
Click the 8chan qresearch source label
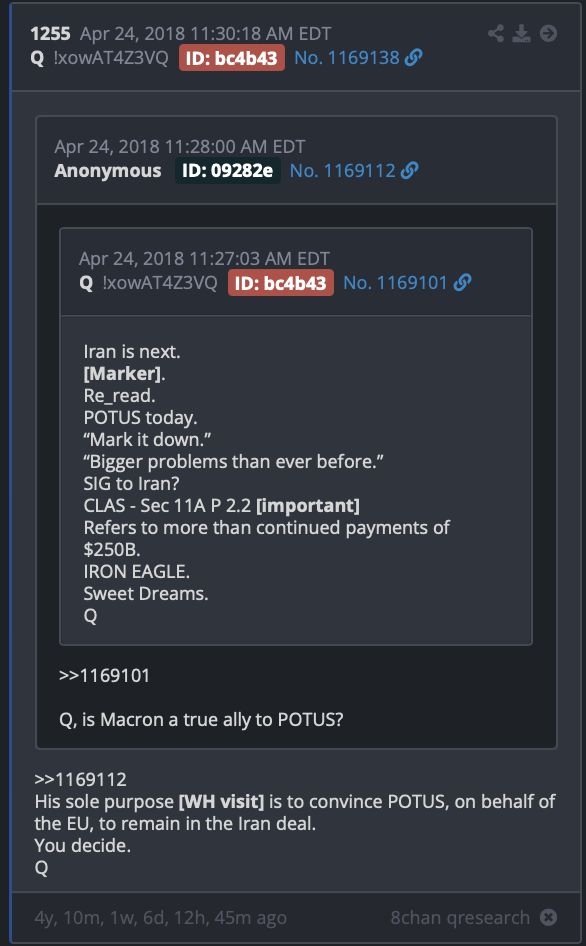point(460,918)
